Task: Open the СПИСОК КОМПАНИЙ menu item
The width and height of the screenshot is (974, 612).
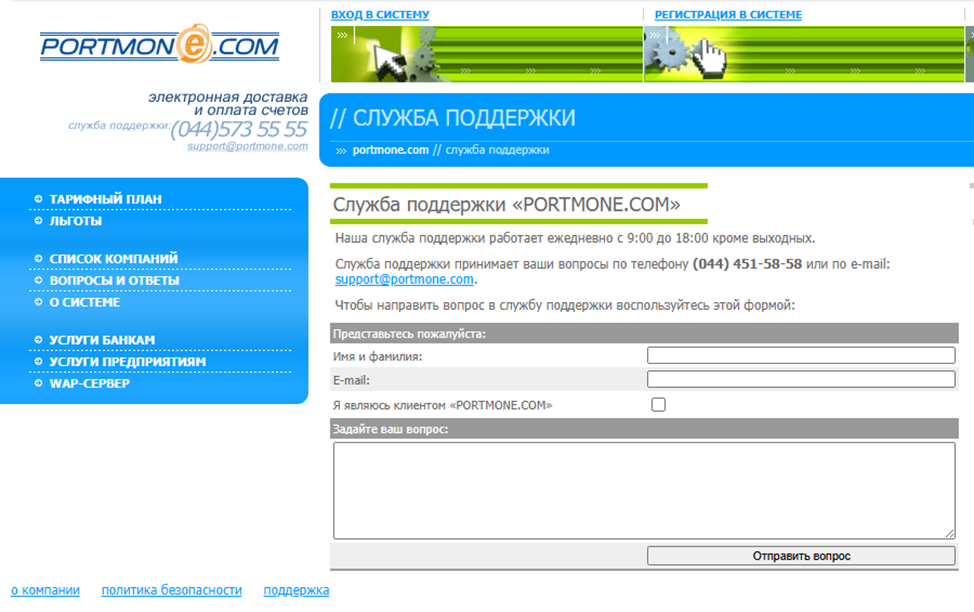Action: 113,258
